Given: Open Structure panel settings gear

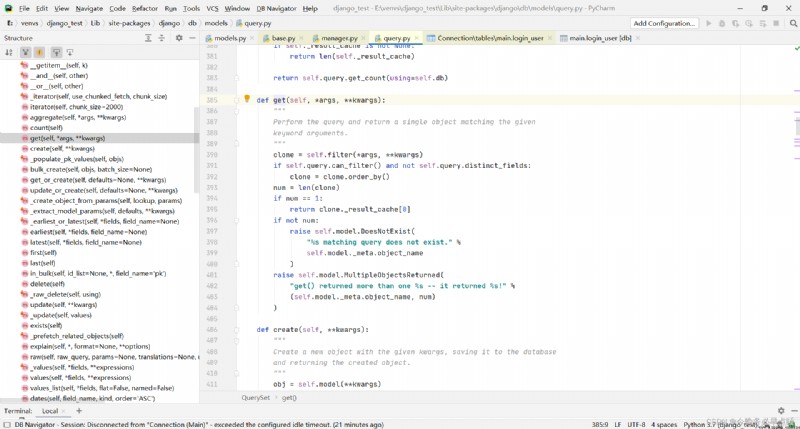Looking at the screenshot, I should (x=179, y=38).
